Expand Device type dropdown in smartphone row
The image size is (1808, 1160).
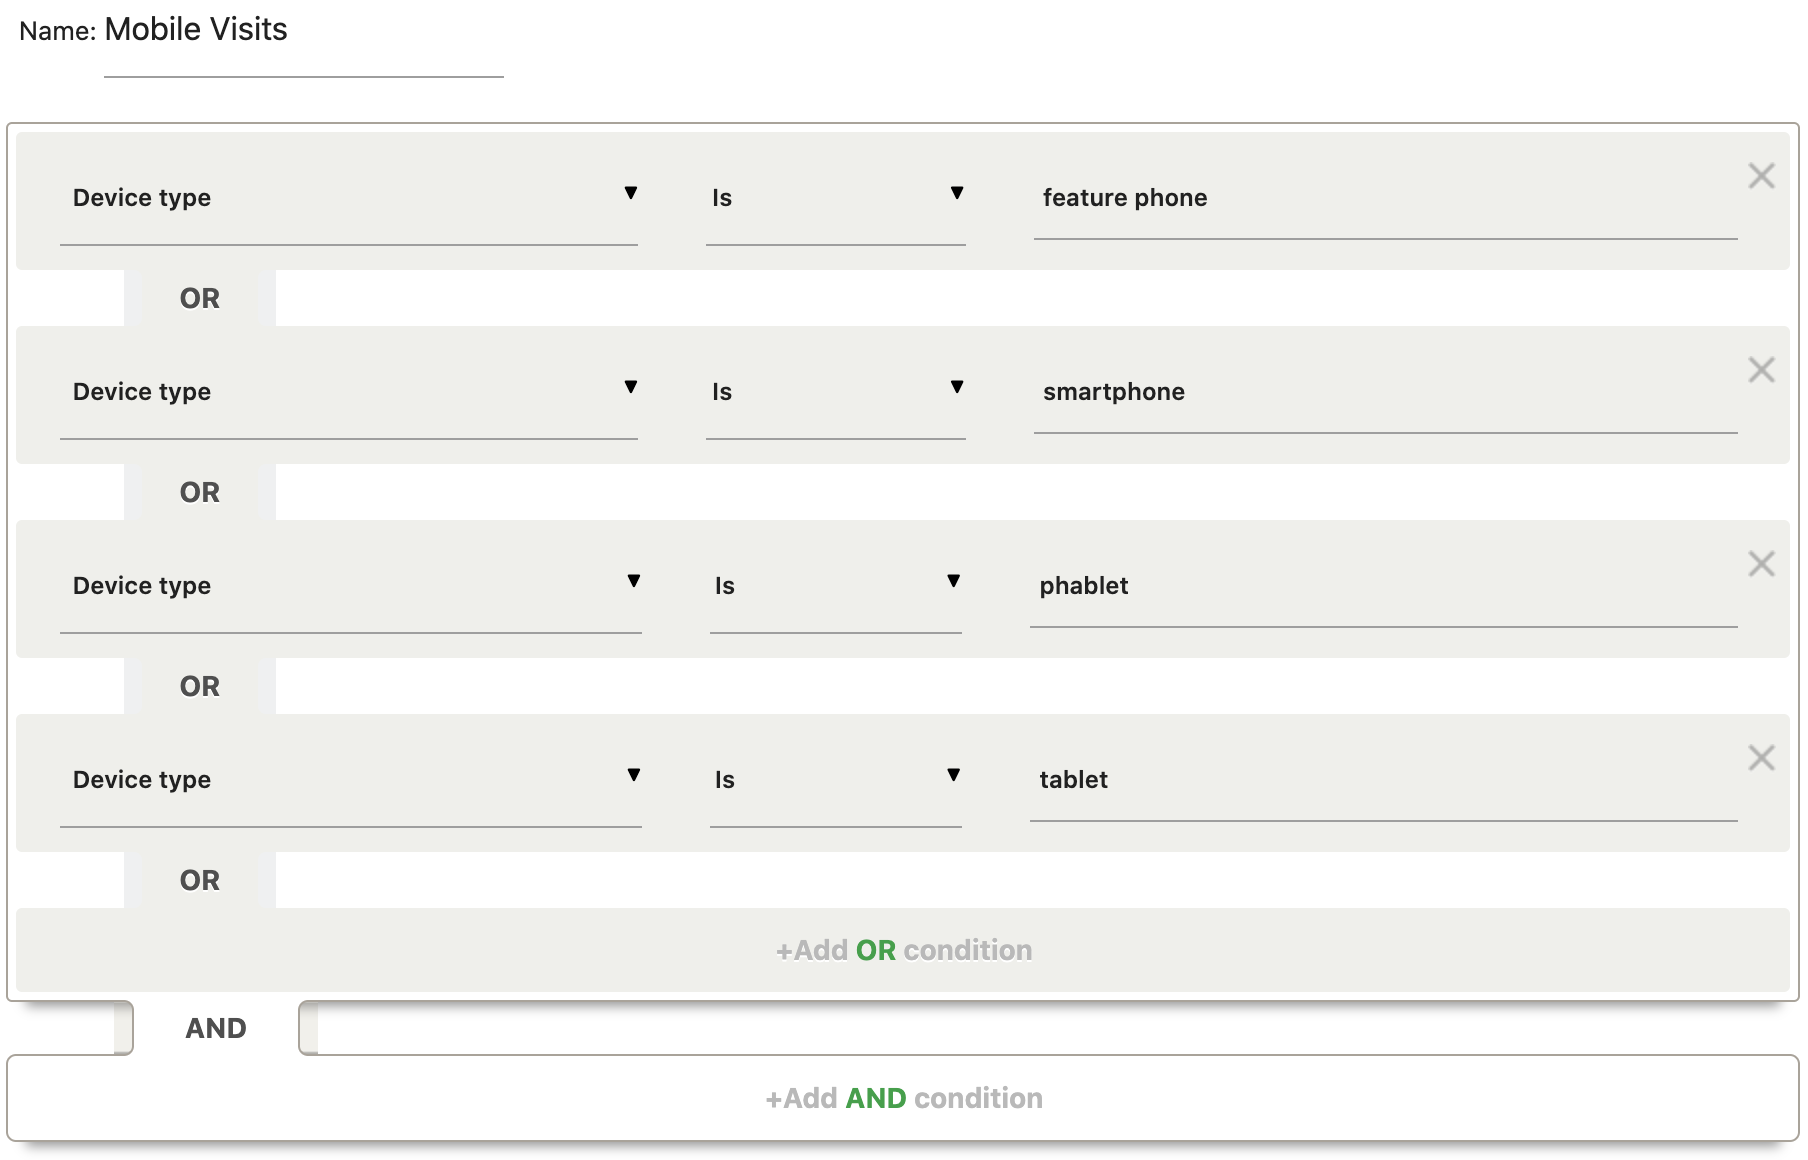(x=348, y=392)
